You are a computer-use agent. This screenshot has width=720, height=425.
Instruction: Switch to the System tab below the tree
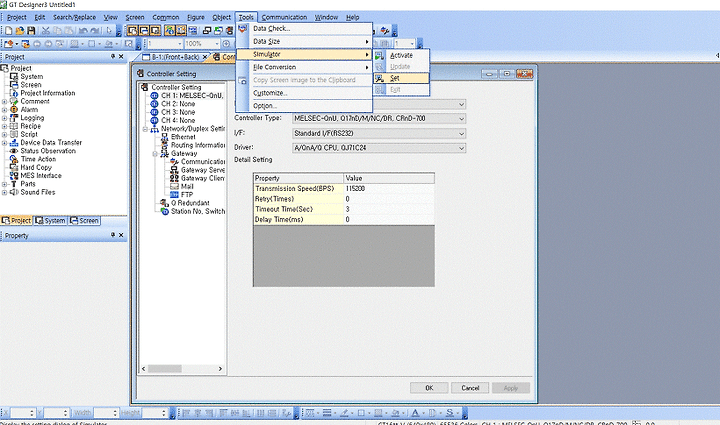pyautogui.click(x=51, y=221)
